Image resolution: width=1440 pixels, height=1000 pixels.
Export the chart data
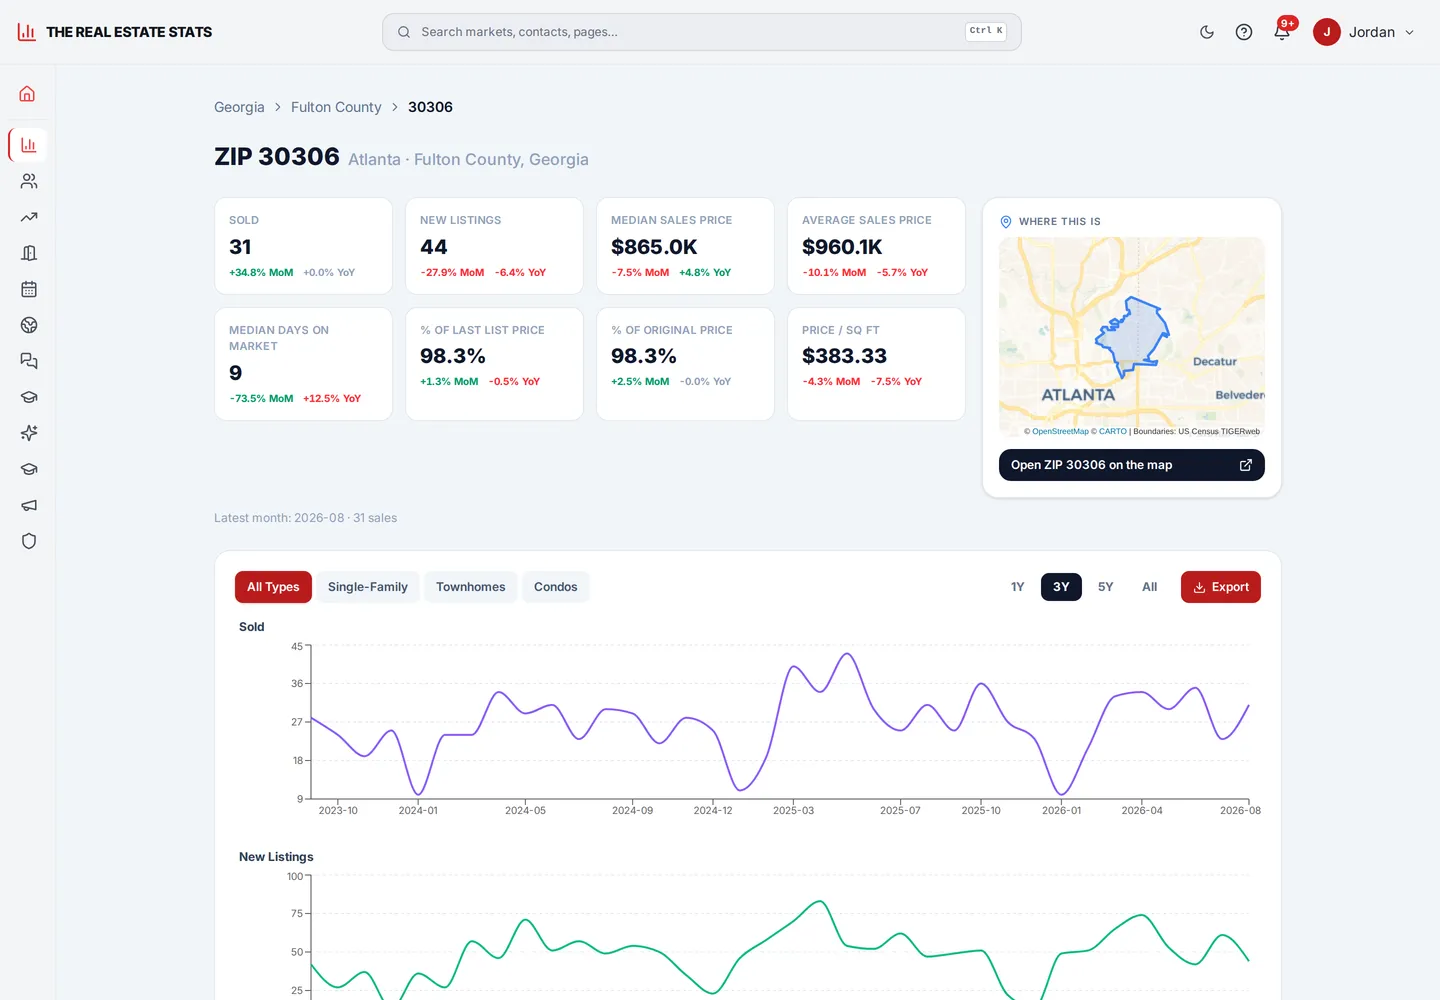click(1221, 587)
